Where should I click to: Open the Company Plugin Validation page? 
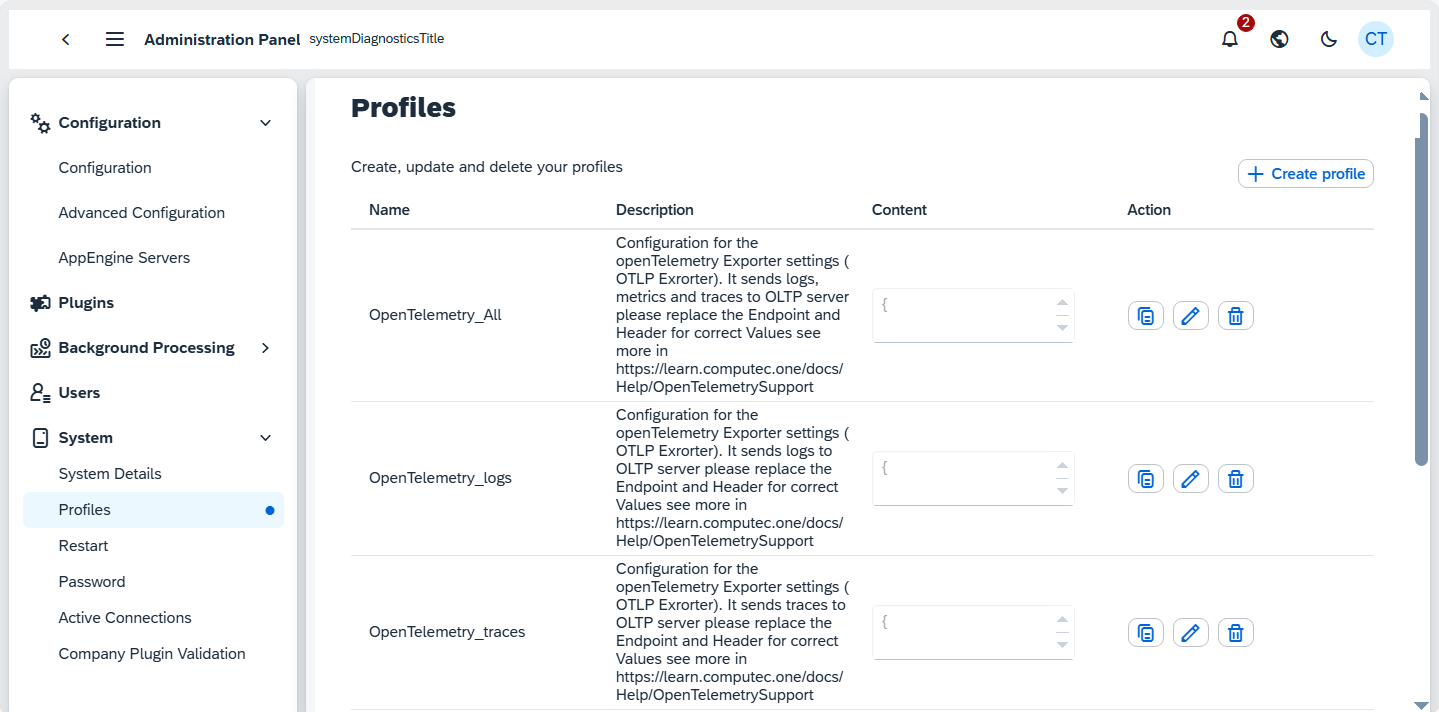(x=152, y=653)
